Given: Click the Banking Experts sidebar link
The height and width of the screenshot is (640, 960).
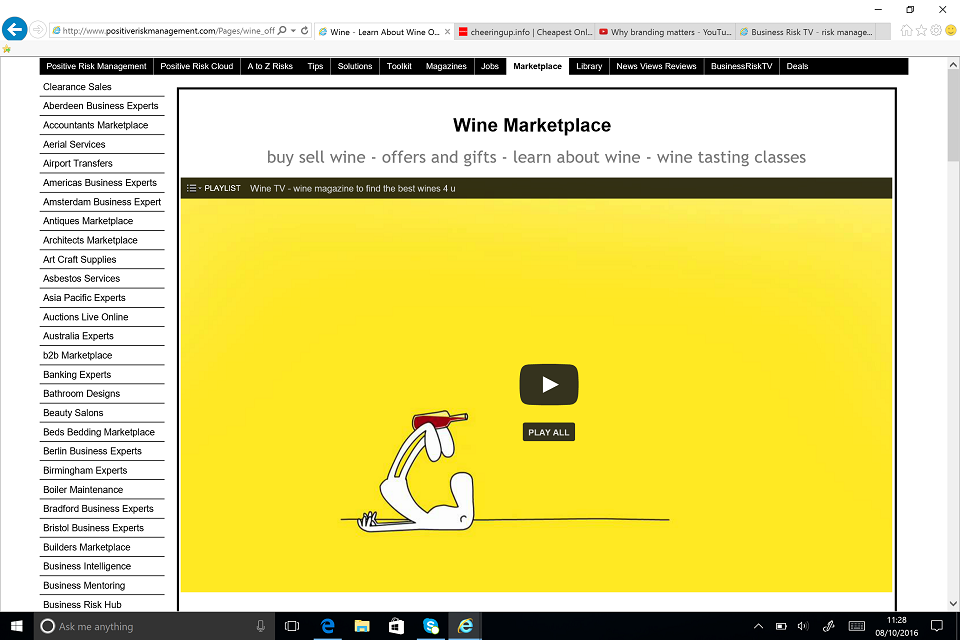Looking at the screenshot, I should point(77,375).
